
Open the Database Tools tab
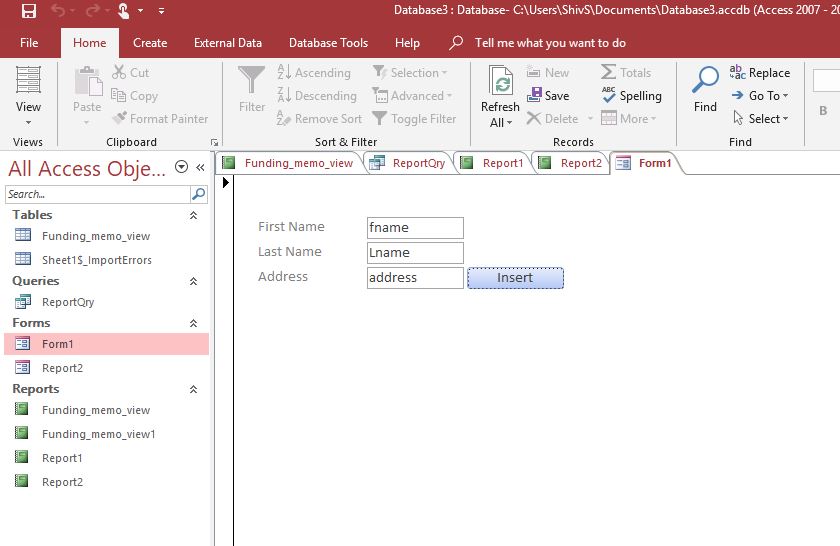point(328,43)
